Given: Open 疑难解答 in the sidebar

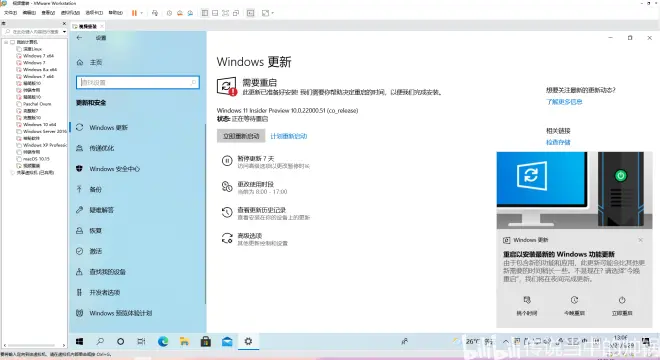Looking at the screenshot, I should pos(101,210).
